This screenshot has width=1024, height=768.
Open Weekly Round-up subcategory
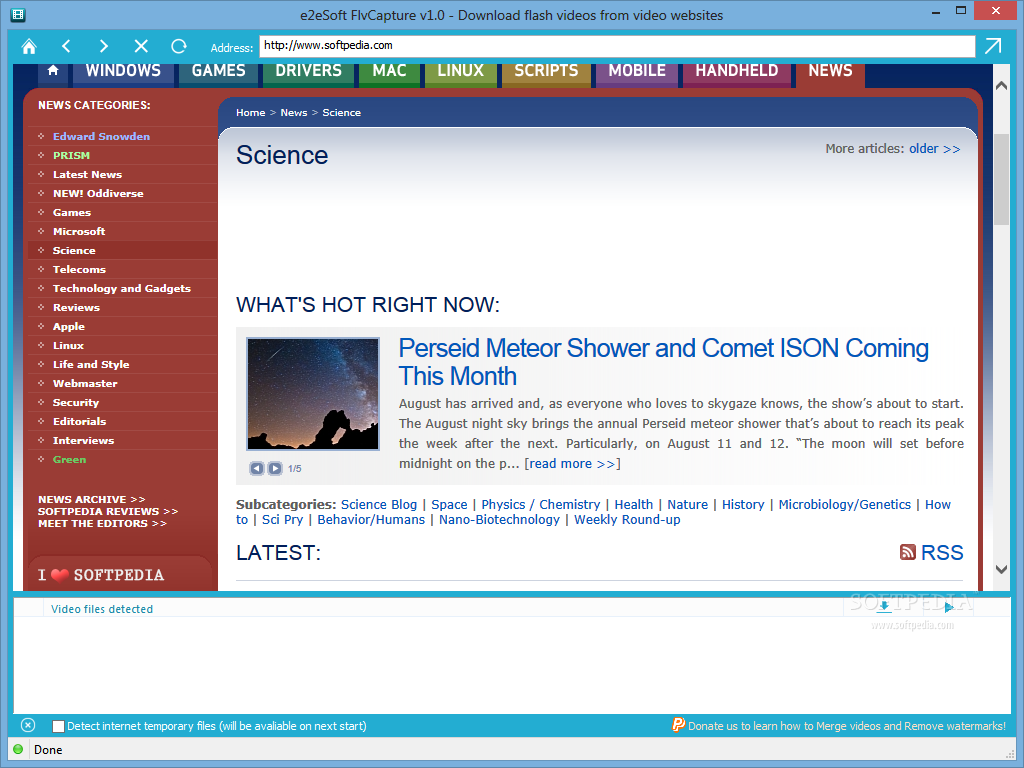click(x=627, y=519)
